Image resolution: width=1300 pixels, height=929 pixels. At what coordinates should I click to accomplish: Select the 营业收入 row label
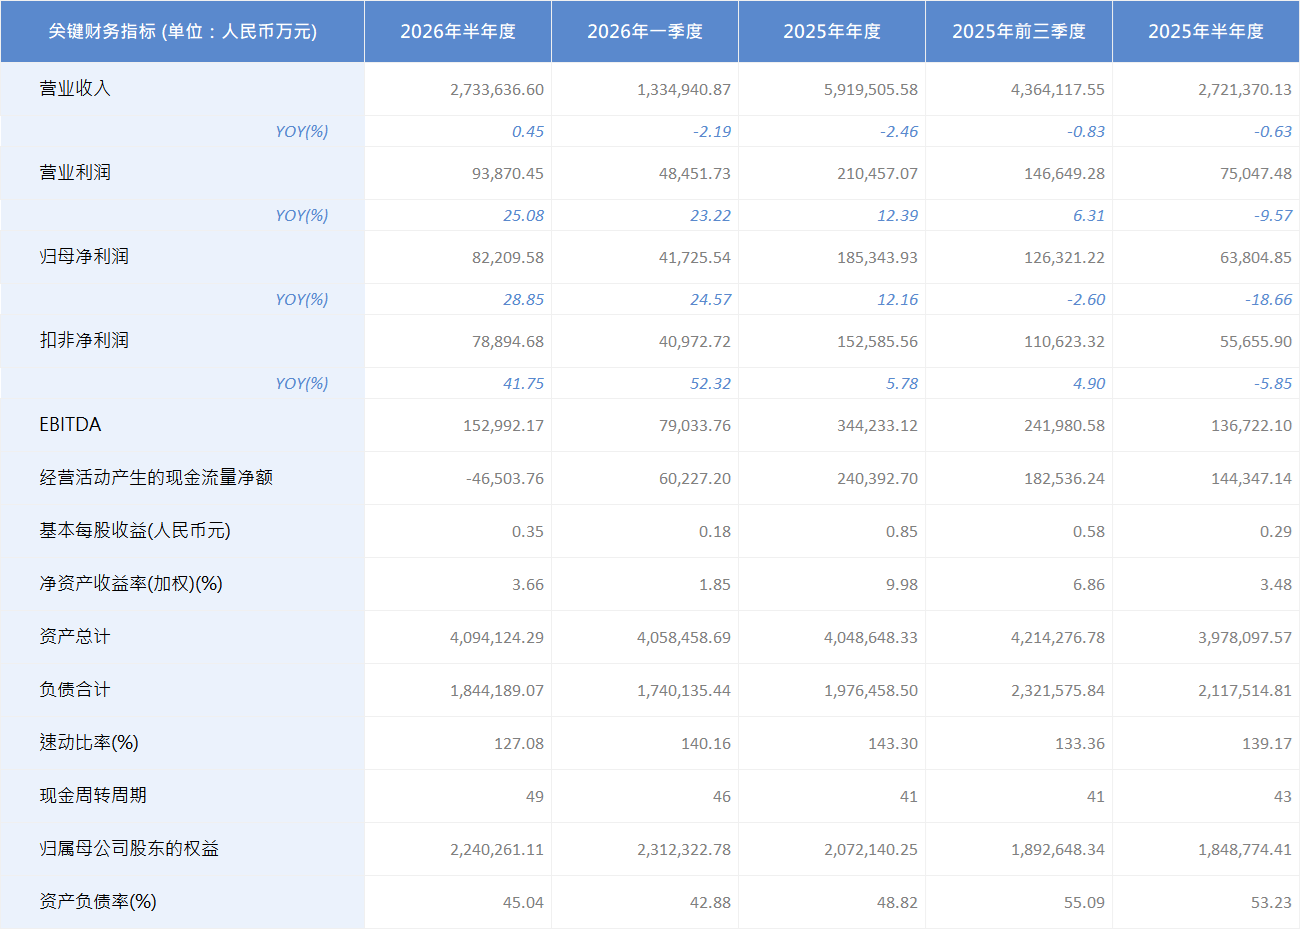tap(75, 89)
